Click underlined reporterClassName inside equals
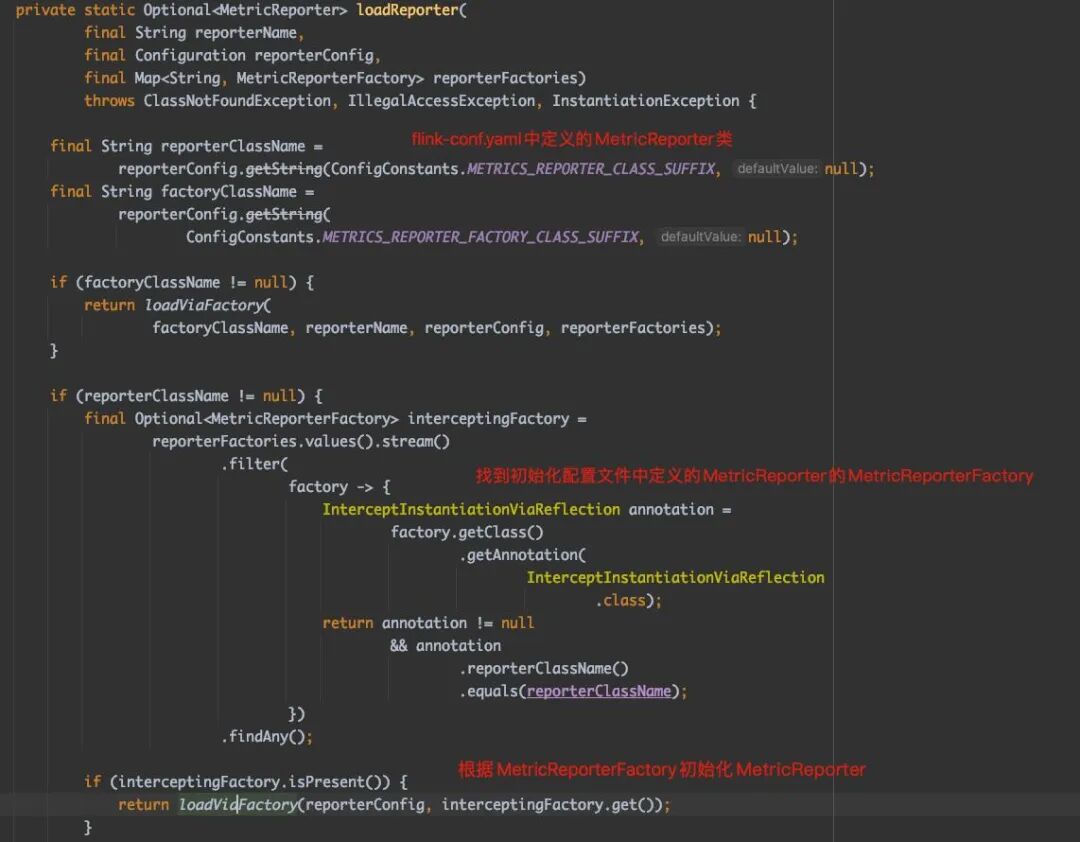 pos(598,692)
